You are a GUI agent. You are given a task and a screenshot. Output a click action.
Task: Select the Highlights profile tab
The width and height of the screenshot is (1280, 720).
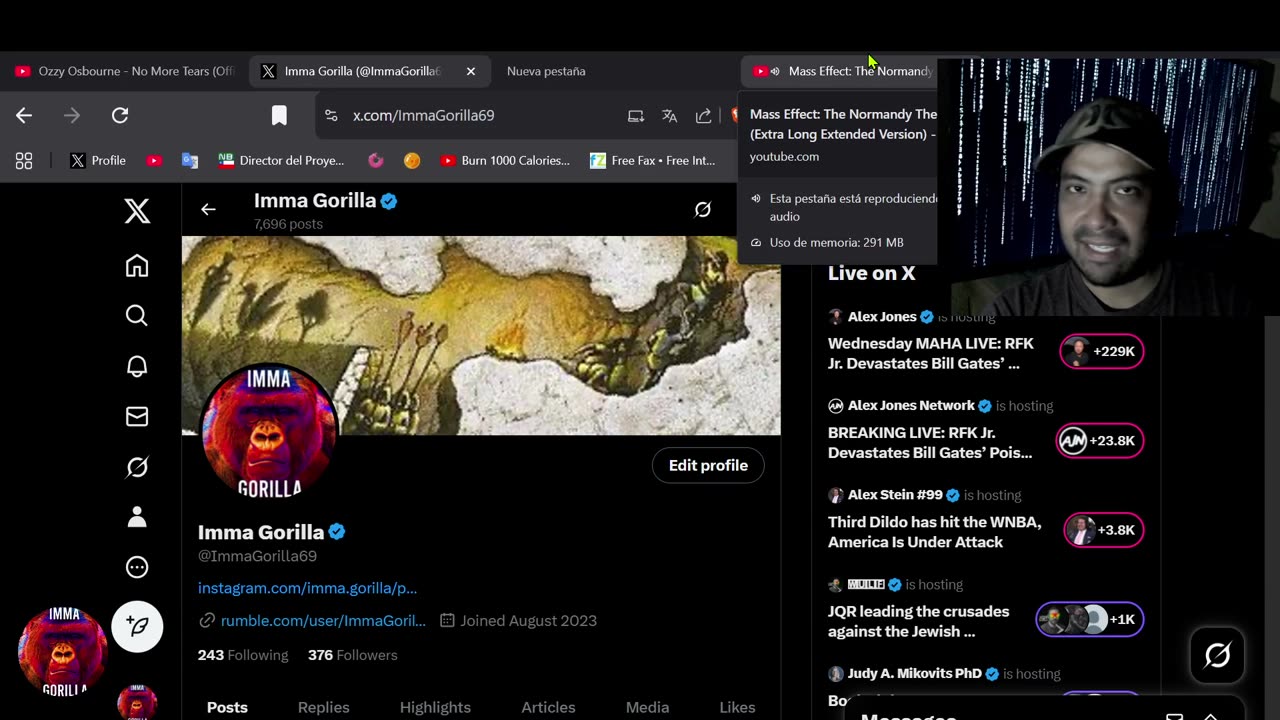pos(435,707)
